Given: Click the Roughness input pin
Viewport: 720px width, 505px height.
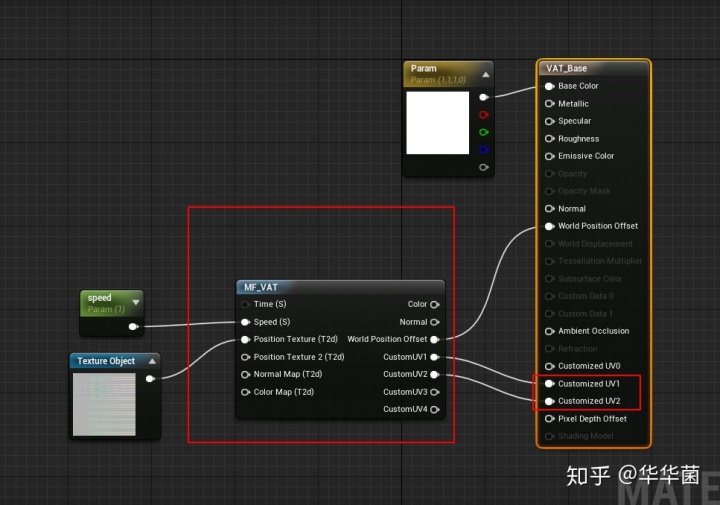Looking at the screenshot, I should pyautogui.click(x=549, y=139).
